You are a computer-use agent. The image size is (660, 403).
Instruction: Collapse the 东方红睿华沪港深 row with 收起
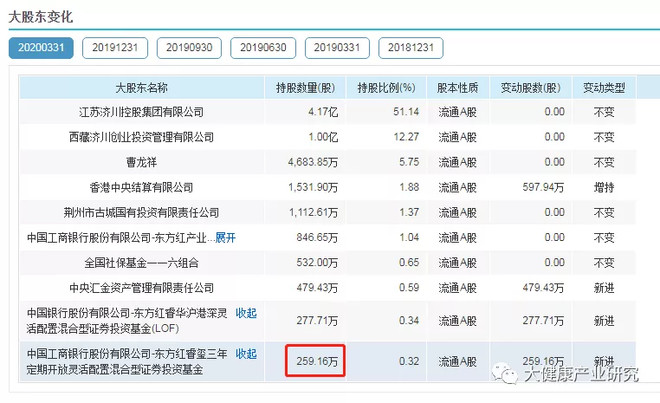click(246, 313)
